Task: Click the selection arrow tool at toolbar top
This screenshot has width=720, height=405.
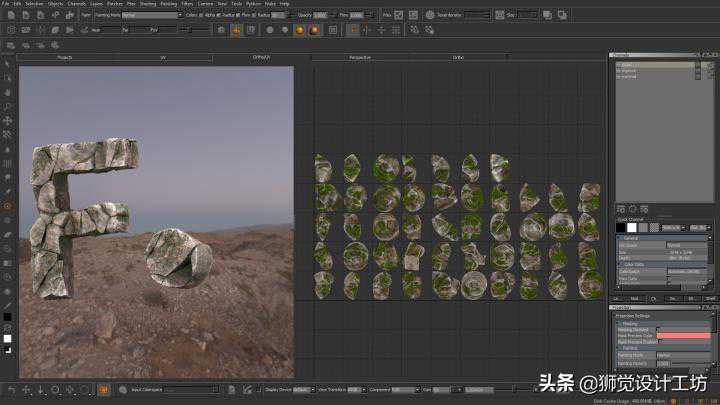Action: (7, 64)
